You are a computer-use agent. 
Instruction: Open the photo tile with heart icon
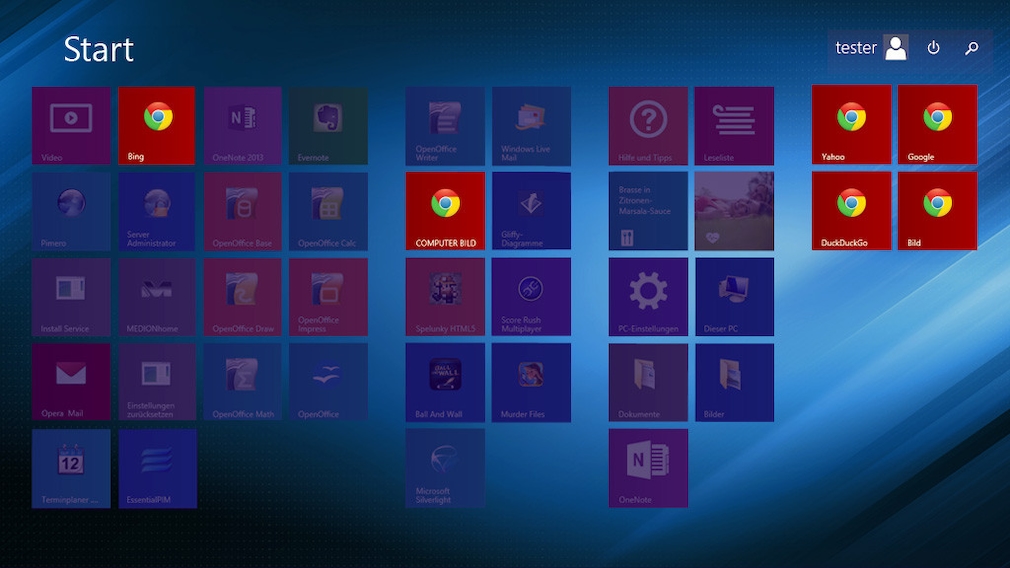(734, 211)
